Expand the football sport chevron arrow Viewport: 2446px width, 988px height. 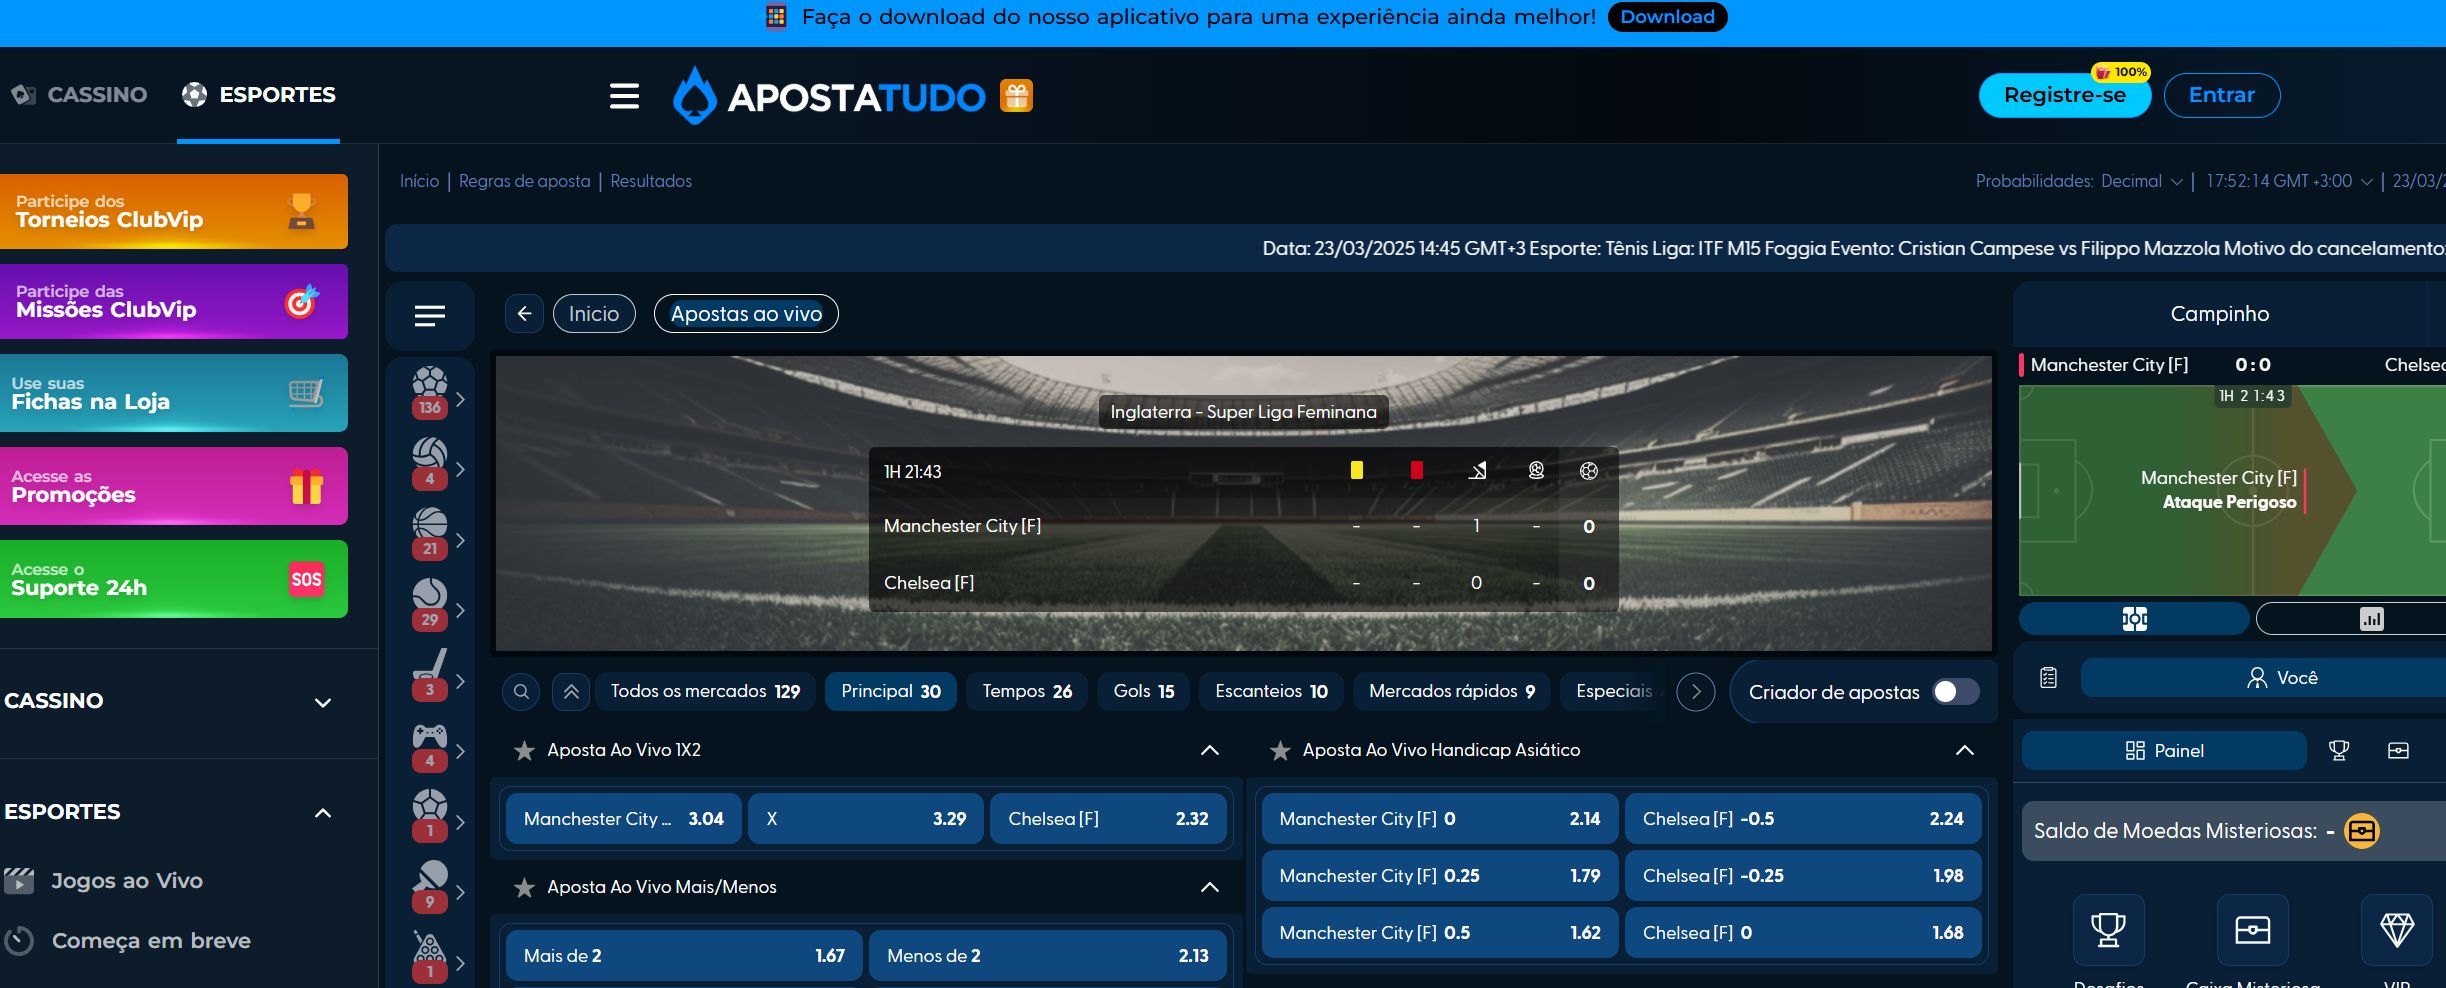coord(460,399)
